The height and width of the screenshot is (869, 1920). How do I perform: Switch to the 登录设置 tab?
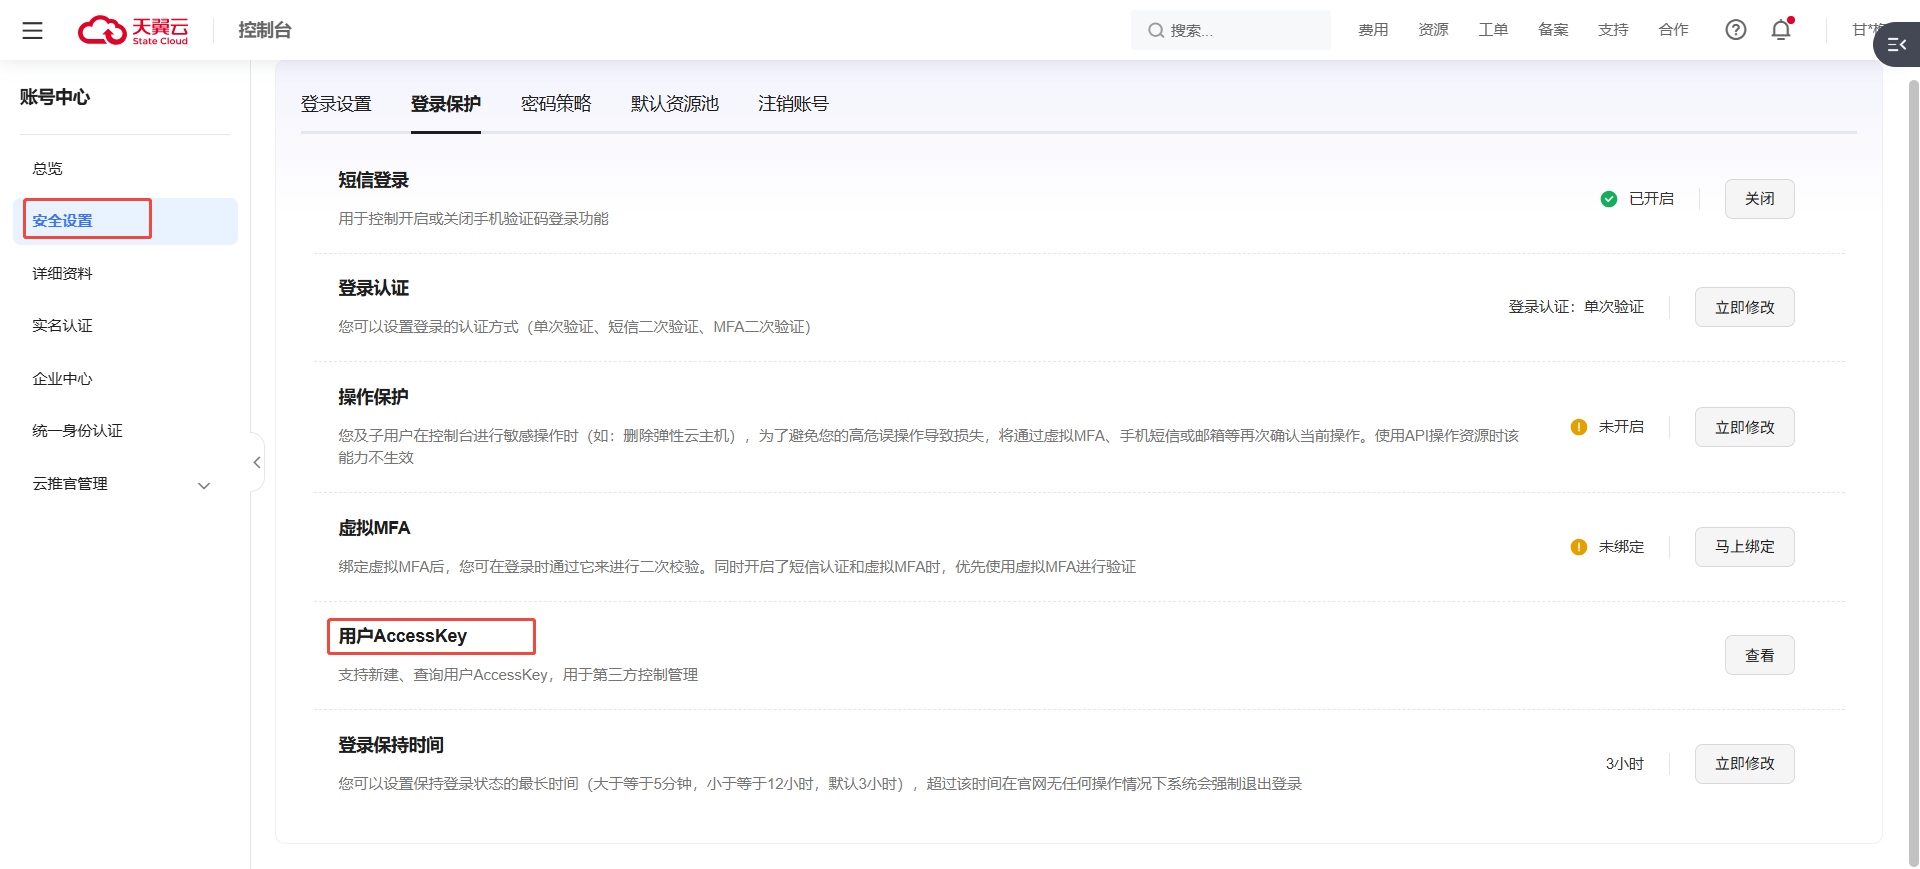click(x=336, y=104)
